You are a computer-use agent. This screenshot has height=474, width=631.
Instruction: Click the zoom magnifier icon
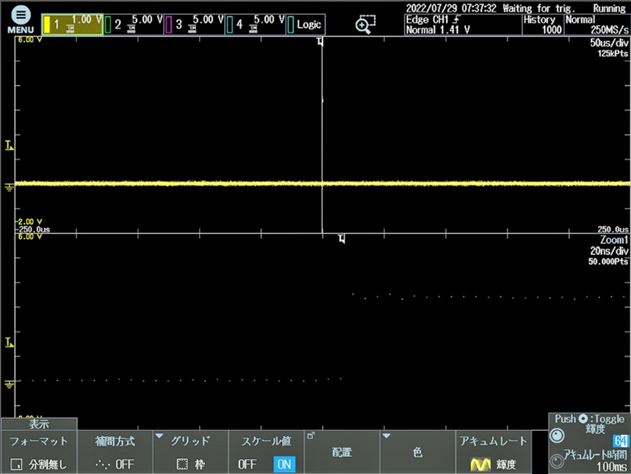tap(365, 24)
